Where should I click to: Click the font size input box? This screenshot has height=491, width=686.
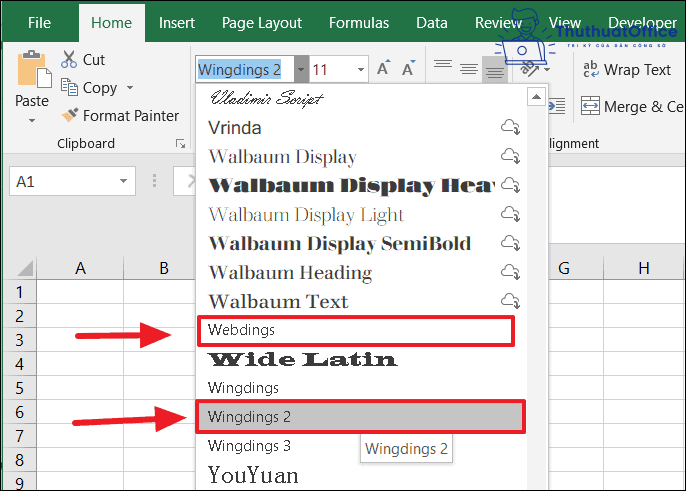tap(332, 69)
